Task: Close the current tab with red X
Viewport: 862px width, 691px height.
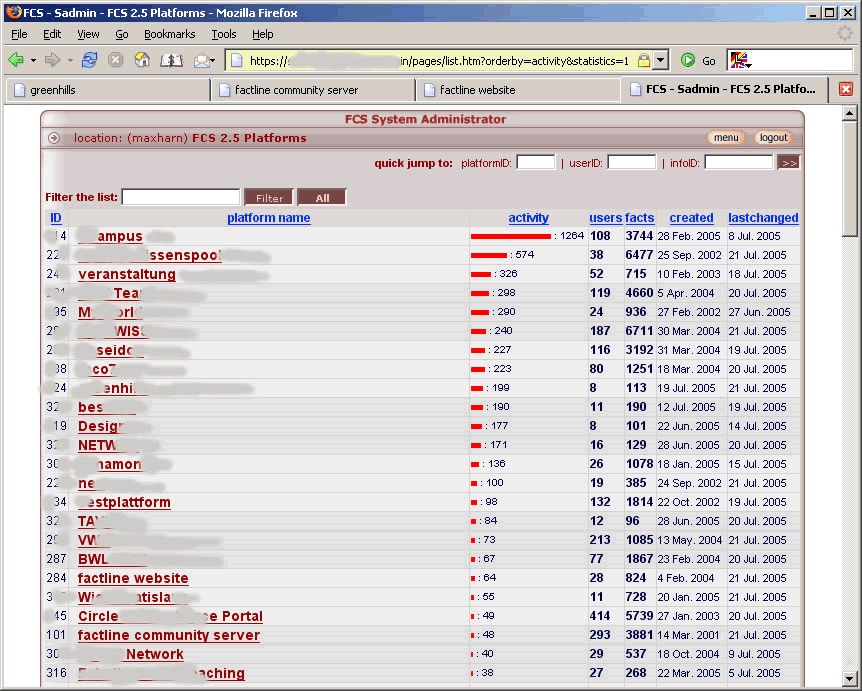Action: [x=845, y=89]
